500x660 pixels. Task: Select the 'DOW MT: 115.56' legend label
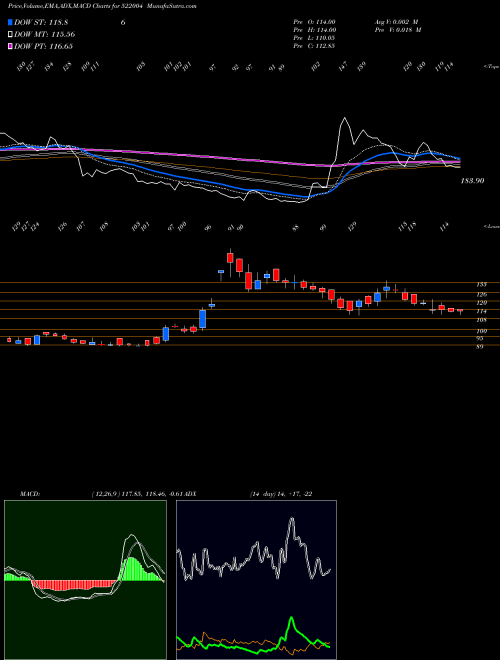pyautogui.click(x=45, y=35)
